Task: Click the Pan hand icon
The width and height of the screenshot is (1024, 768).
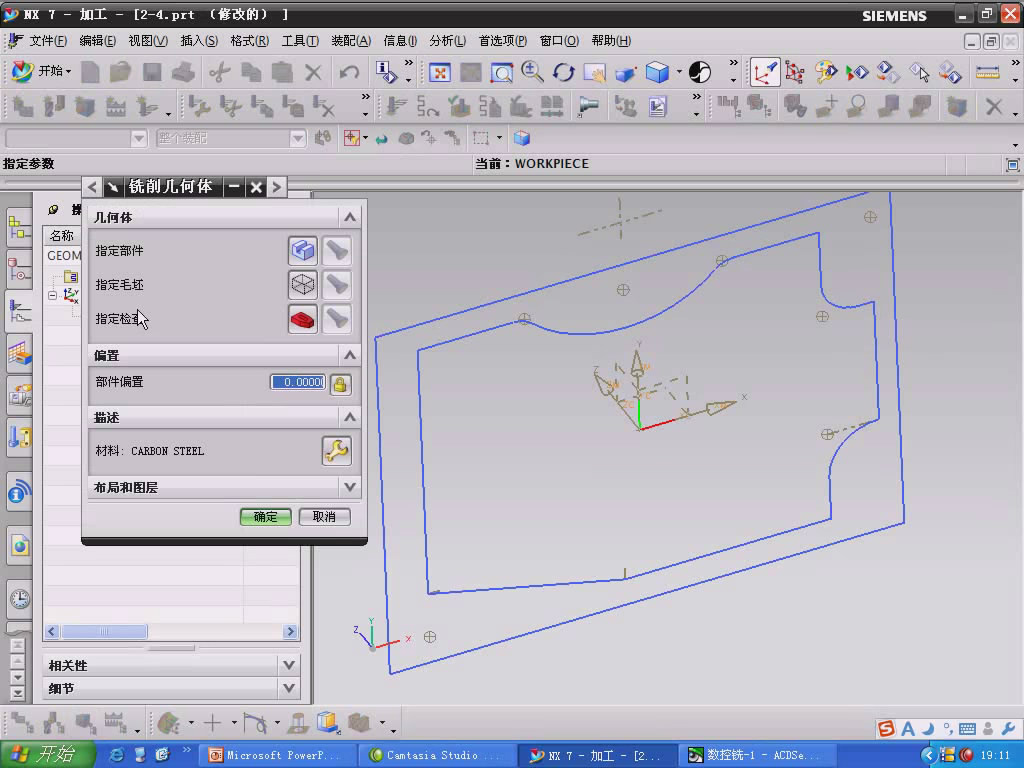Action: 594,72
